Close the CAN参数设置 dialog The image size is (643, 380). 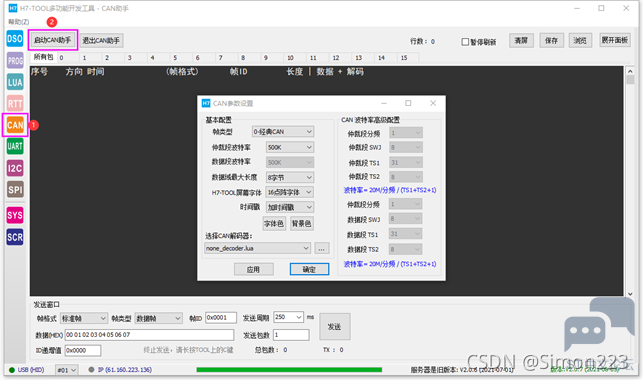[433, 103]
